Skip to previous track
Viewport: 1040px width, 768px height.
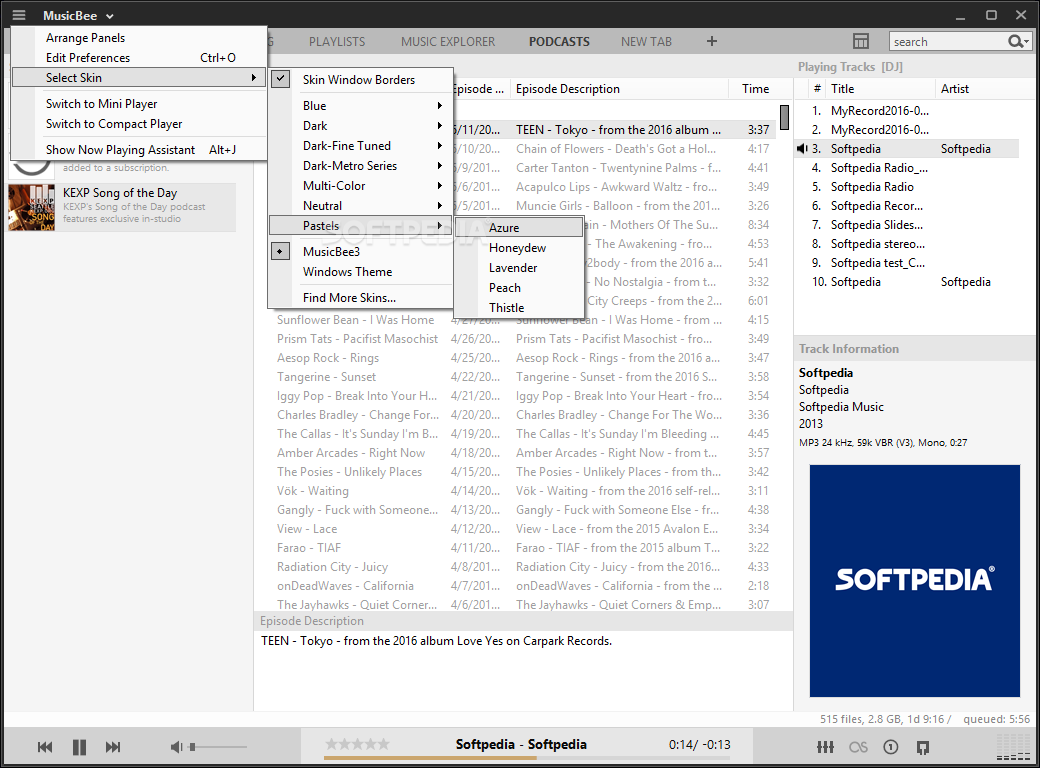click(x=44, y=747)
